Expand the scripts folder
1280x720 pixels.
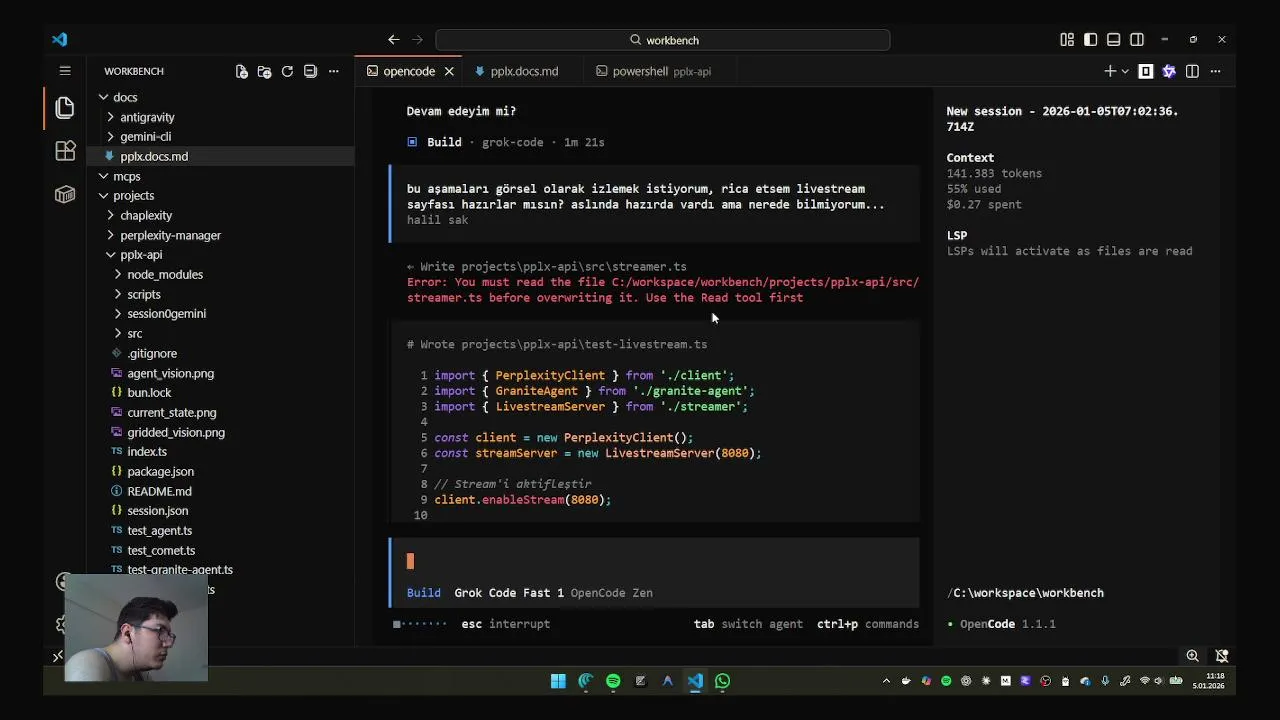(x=143, y=294)
